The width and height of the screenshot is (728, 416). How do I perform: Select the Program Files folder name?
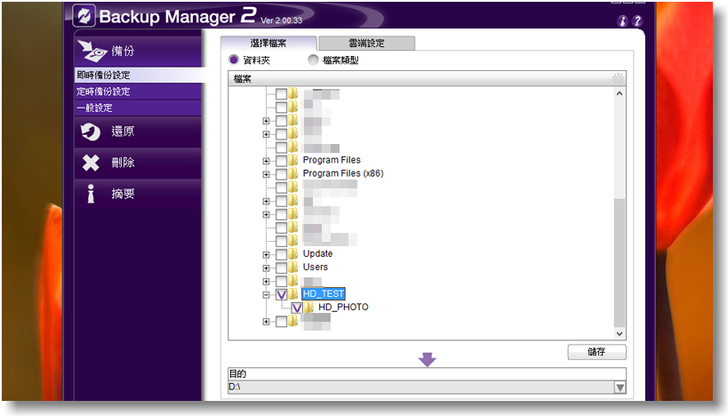pos(332,160)
